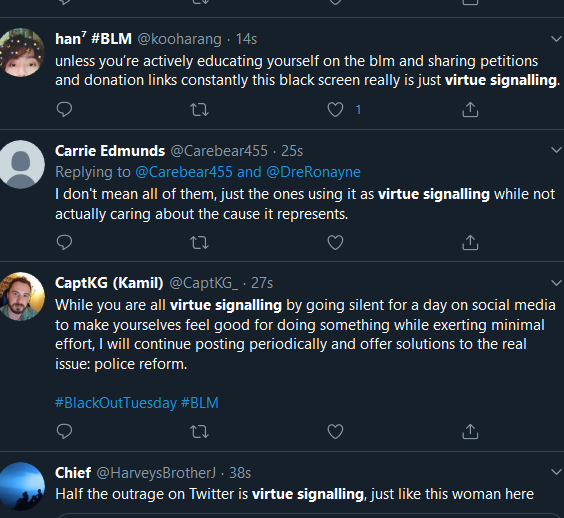Open more options for han⁷ #BLM tweet
Viewport: 564px width, 518px height.
point(556,39)
